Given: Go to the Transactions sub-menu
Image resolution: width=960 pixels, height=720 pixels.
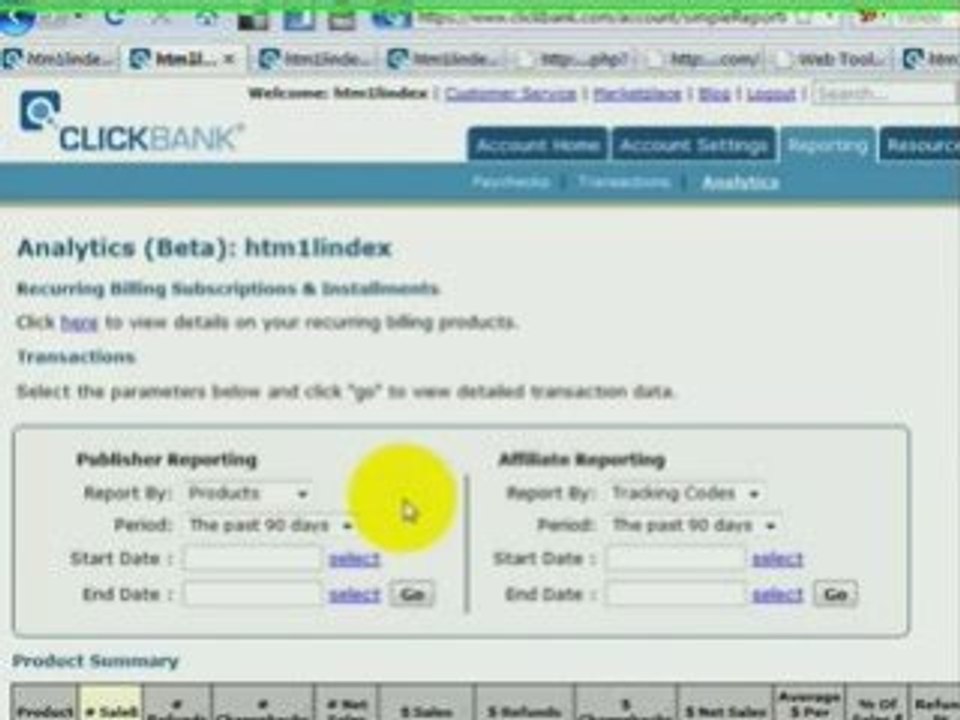Looking at the screenshot, I should [623, 182].
